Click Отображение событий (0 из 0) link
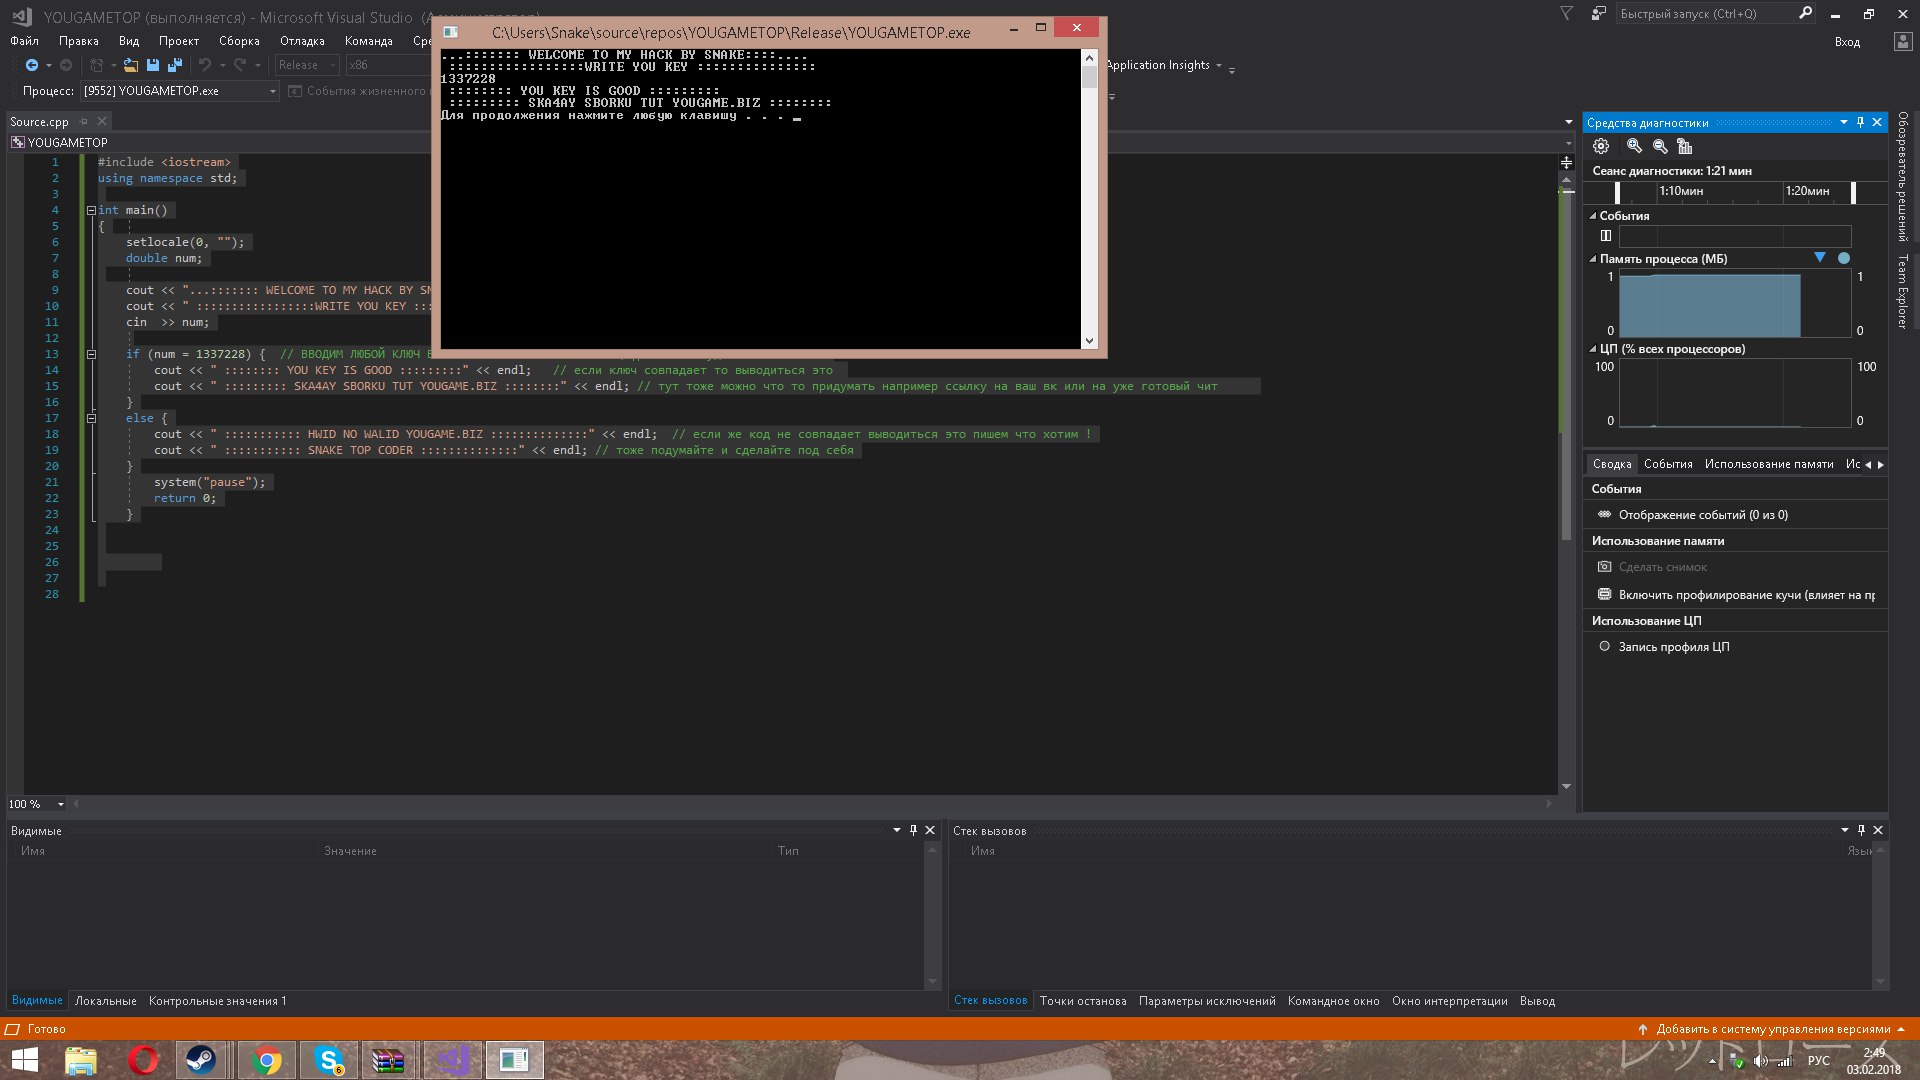Viewport: 1920px width, 1080px height. (x=1703, y=515)
